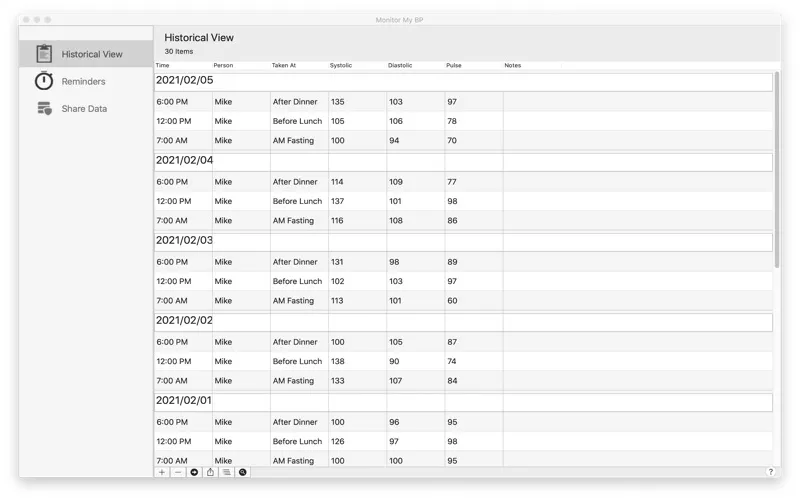Screen dimensions: 800x500
Task: Click diastolic value 94 on 2021/02/05
Action: pos(394,140)
